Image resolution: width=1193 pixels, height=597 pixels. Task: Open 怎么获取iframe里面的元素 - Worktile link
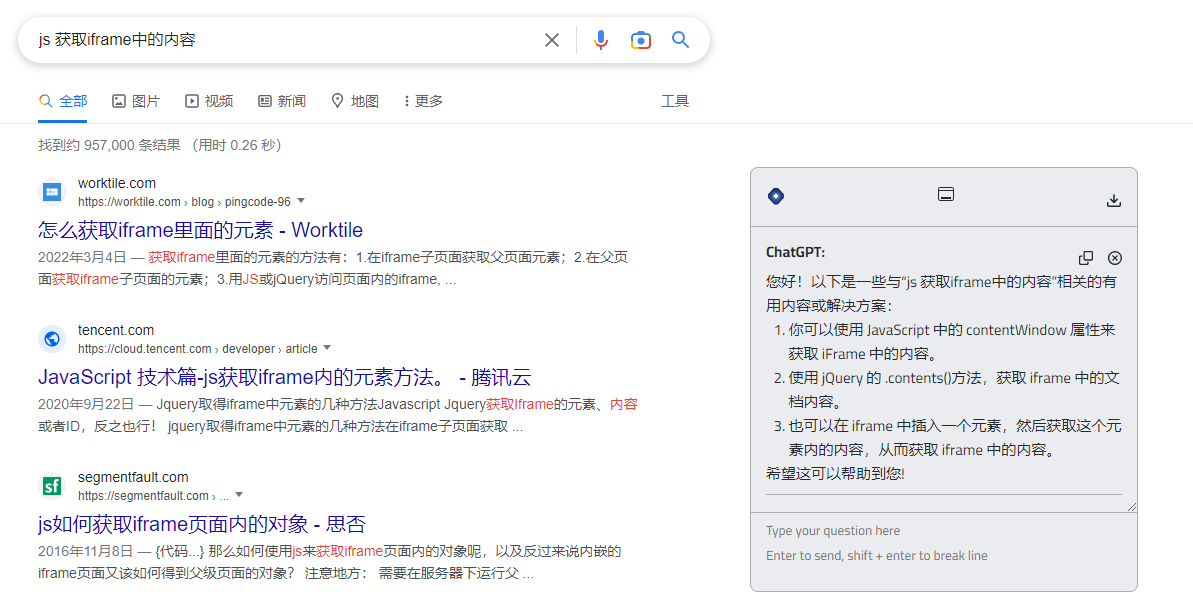[x=200, y=230]
